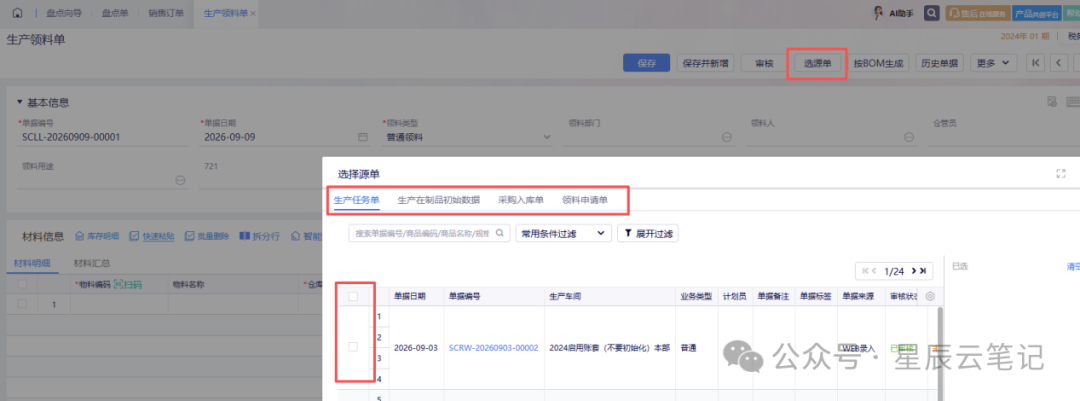Open column settings gear in source table
Screen dimensions: 1080x401
930,296
